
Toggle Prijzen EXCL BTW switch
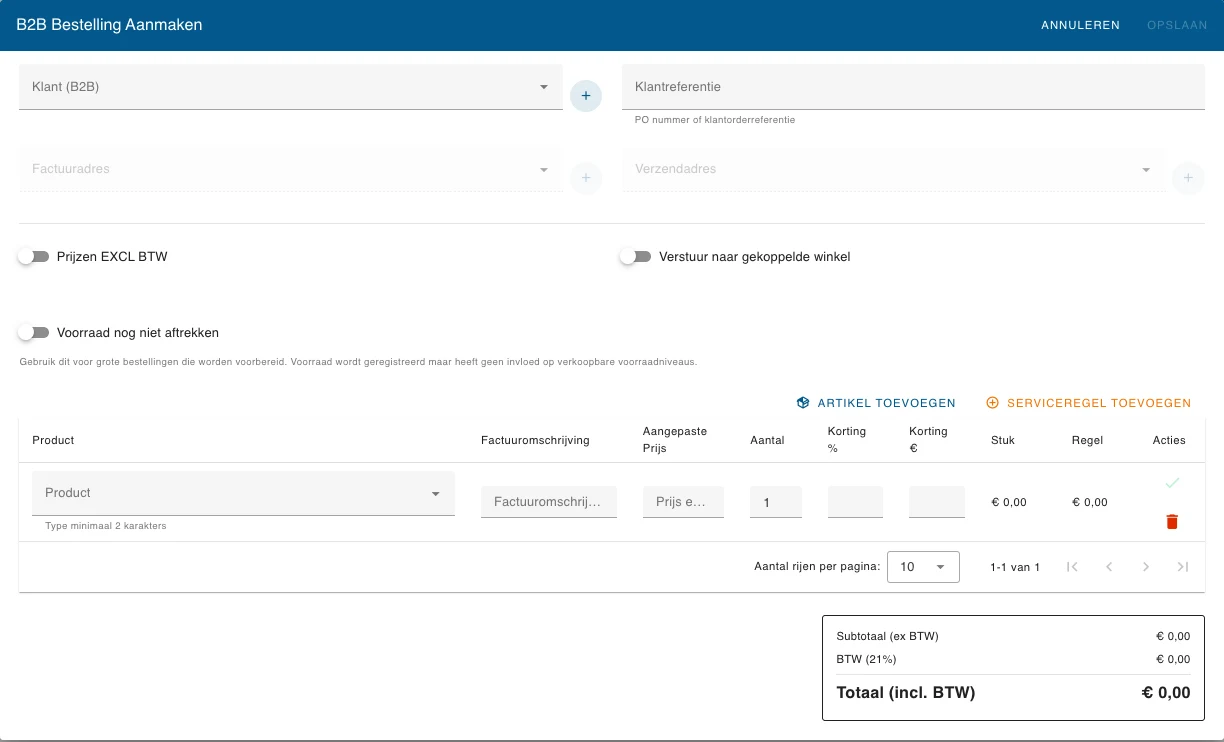coord(34,257)
